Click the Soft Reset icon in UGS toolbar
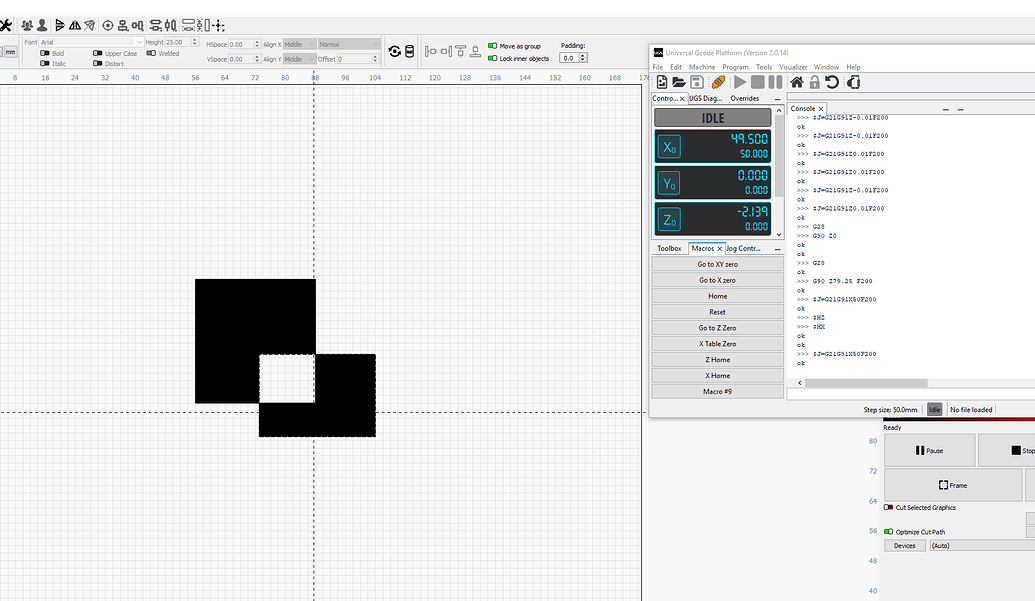Screen dimensions: 1035x601 click(x=833, y=83)
